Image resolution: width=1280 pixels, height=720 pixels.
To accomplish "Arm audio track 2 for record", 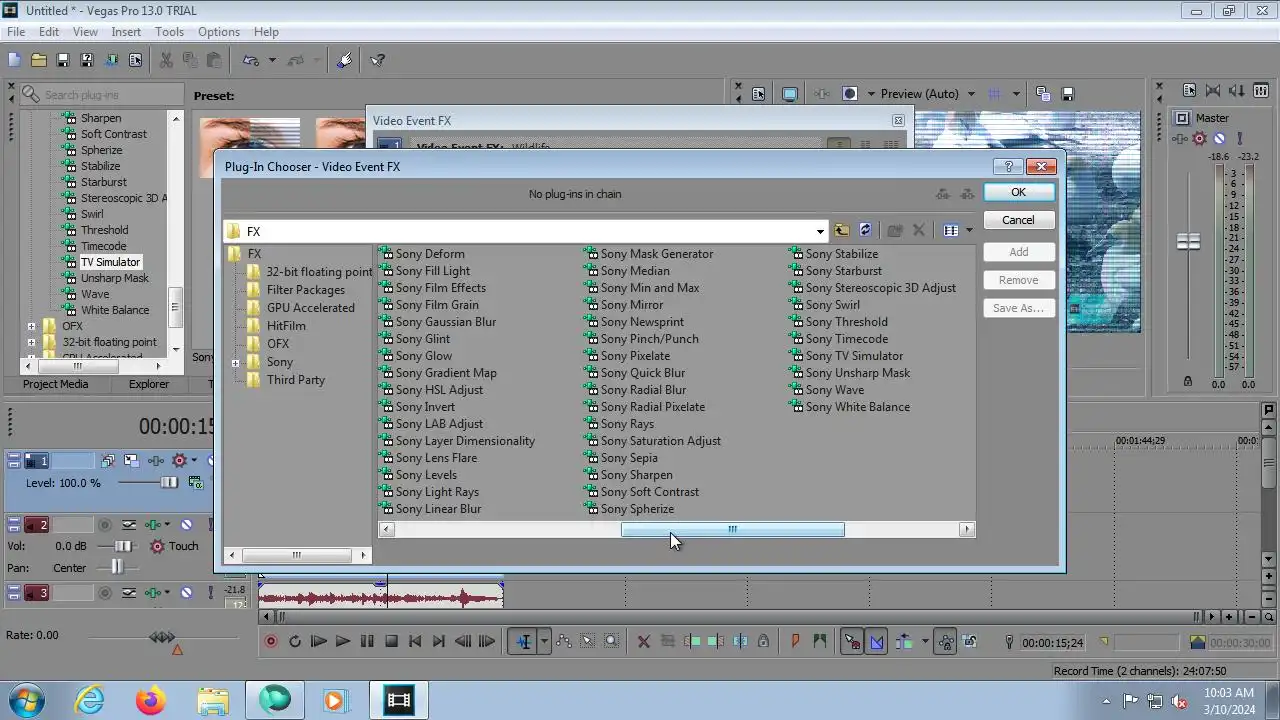I will pos(104,525).
